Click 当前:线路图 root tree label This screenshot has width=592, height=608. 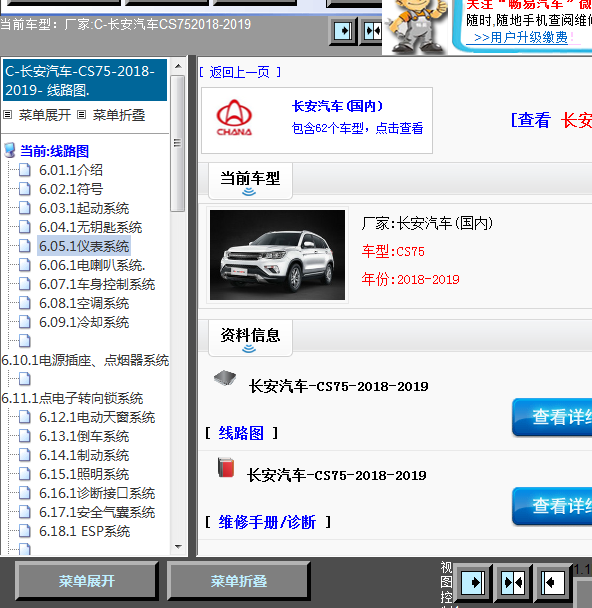[54, 151]
